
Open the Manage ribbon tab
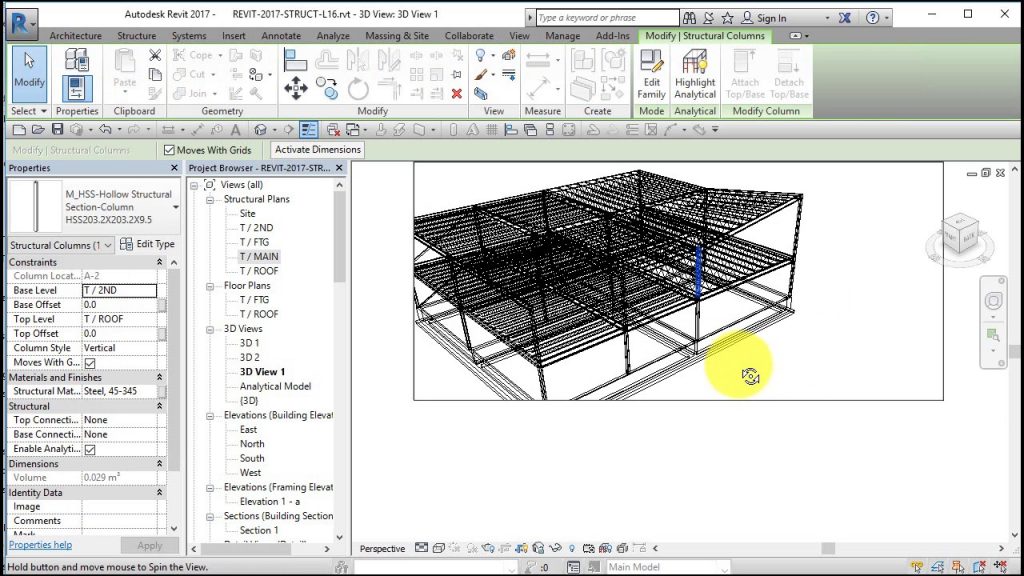pyautogui.click(x=562, y=36)
